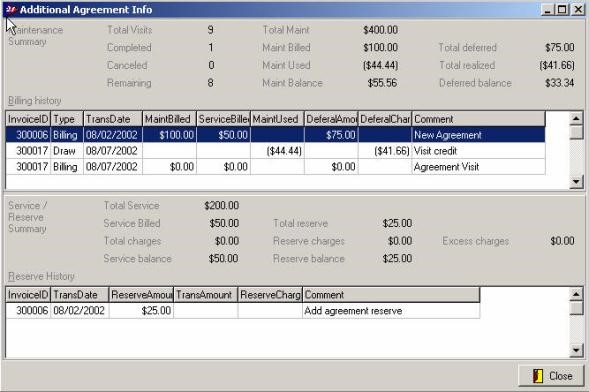Click billing history scrollbar down arrow
The width and height of the screenshot is (589, 392).
[576, 182]
